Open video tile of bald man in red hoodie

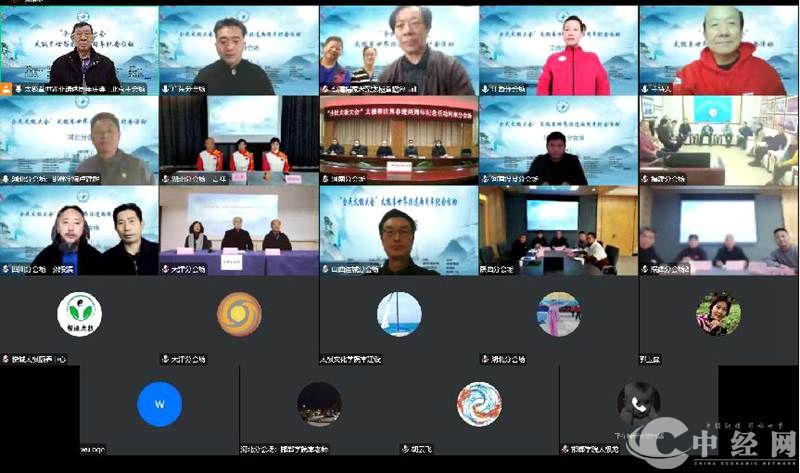click(x=718, y=51)
